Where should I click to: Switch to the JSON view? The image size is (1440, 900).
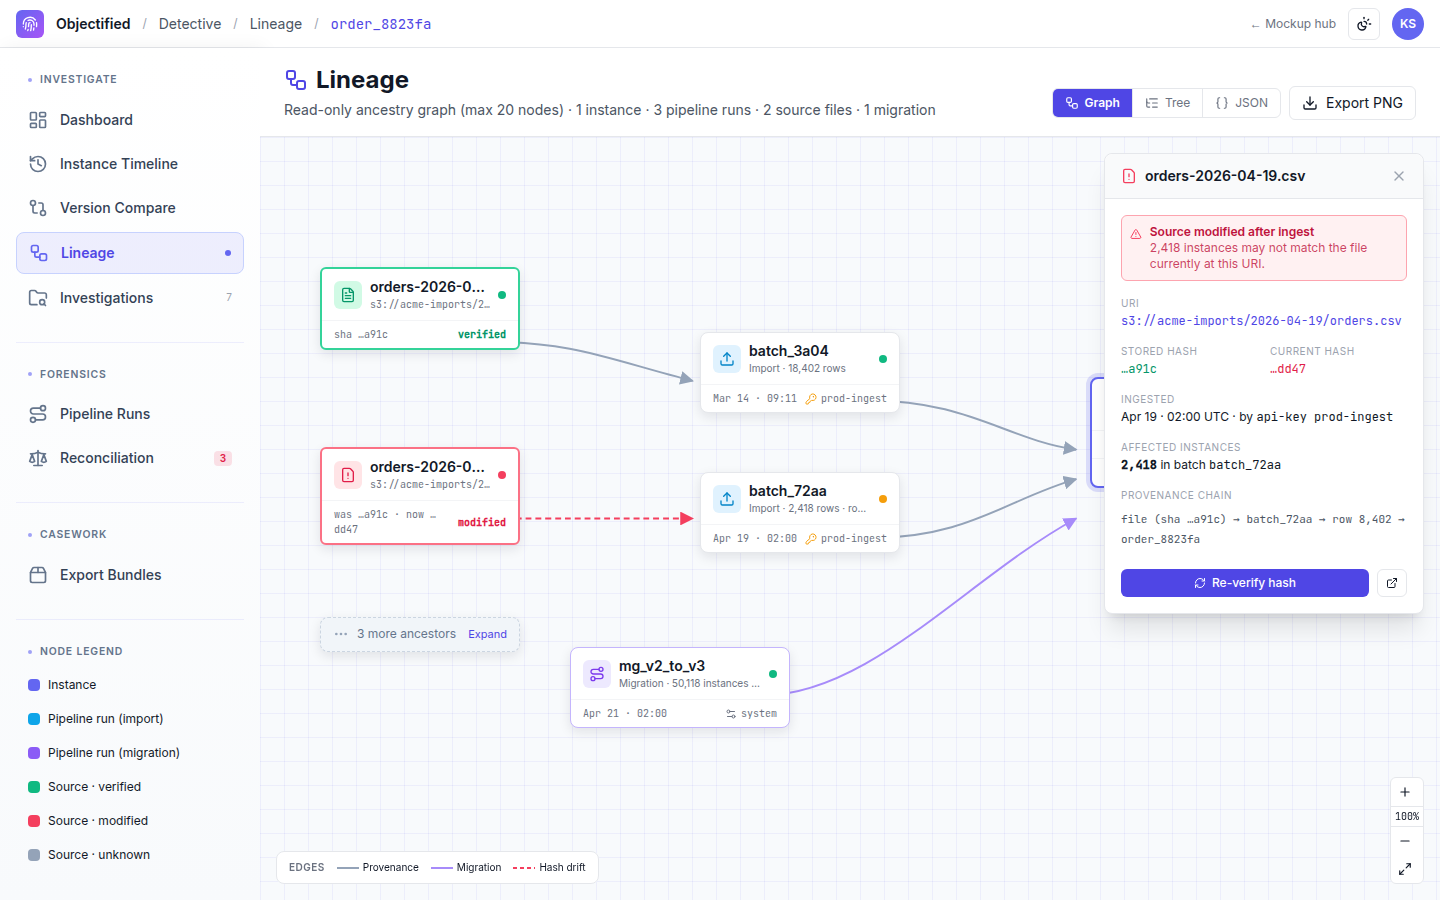[1242, 103]
